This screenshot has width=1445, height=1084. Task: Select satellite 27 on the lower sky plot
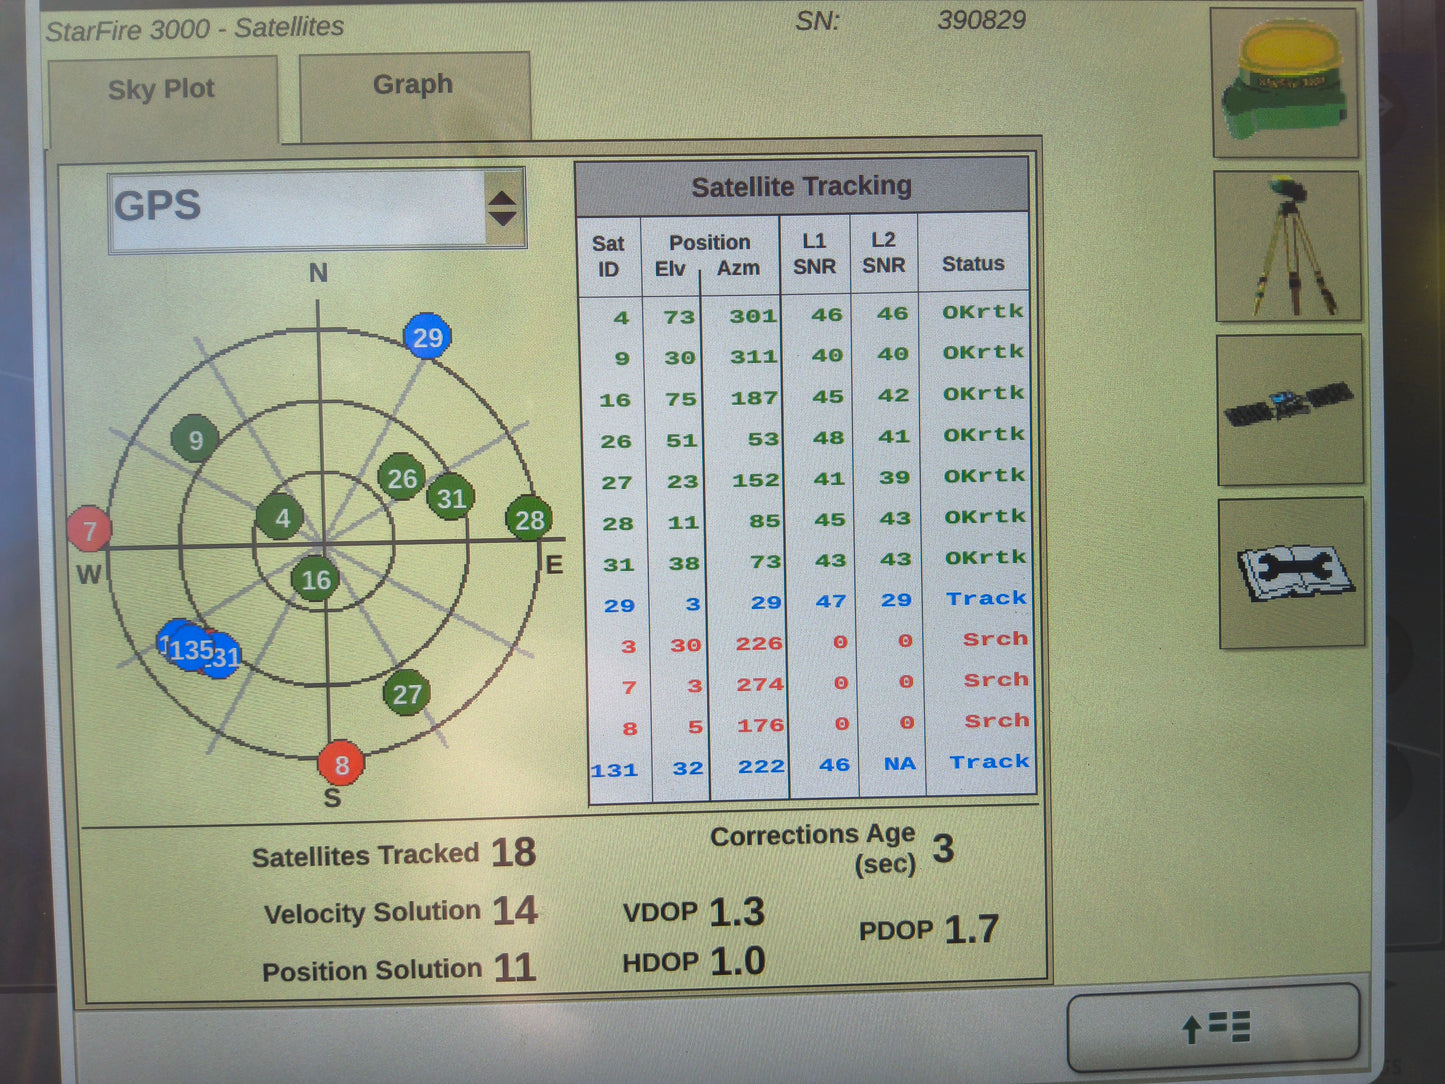click(x=406, y=693)
